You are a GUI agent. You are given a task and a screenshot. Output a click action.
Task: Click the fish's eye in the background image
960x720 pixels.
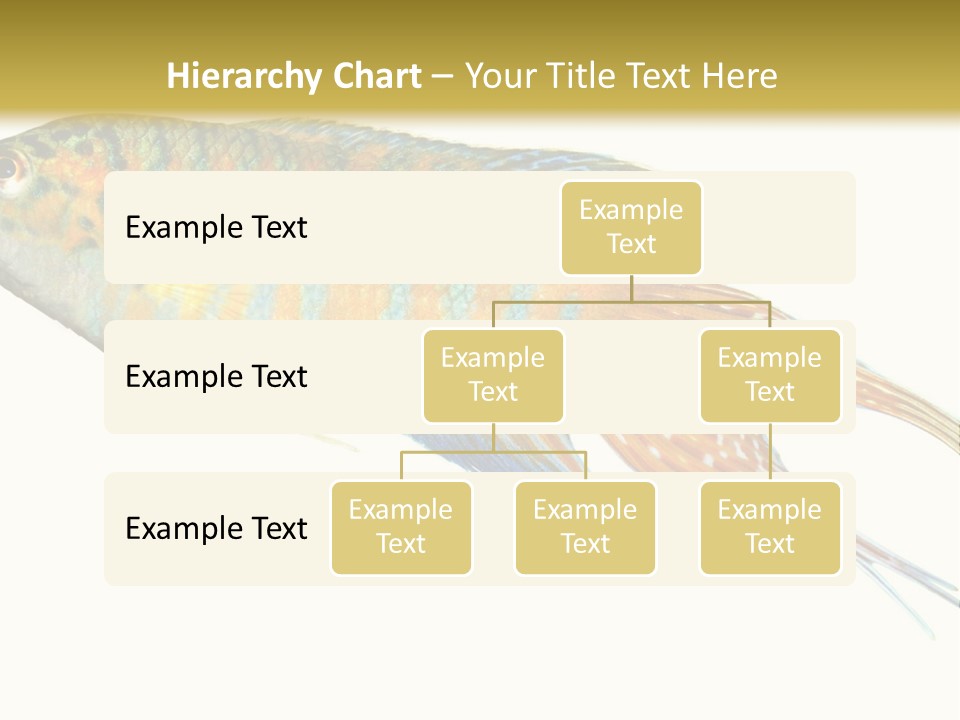8,167
